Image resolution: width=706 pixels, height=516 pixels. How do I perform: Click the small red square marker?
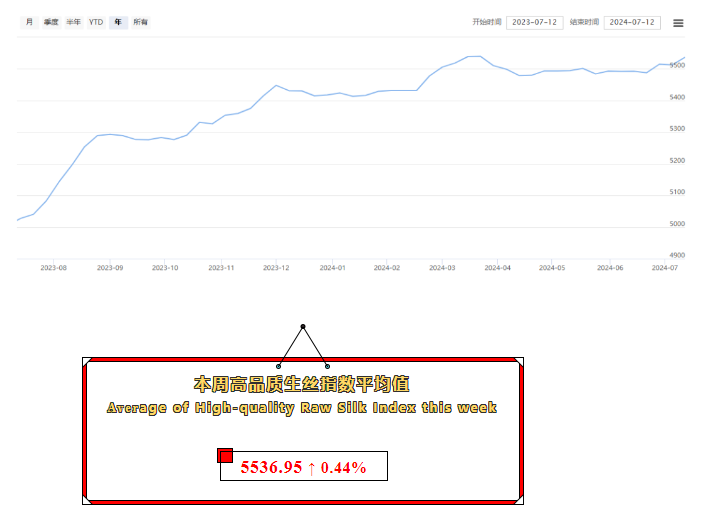pos(225,456)
